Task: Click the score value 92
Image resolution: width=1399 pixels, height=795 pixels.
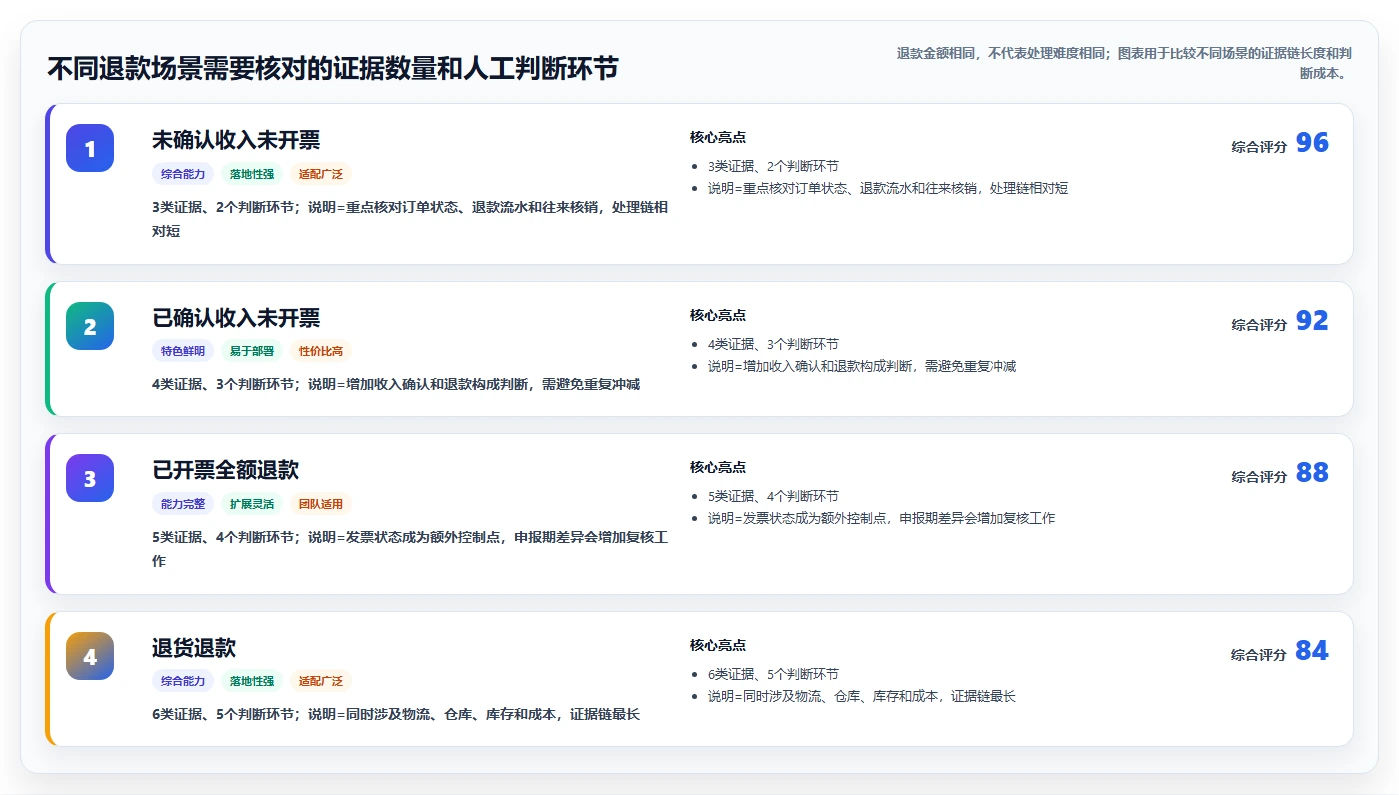Action: click(1312, 321)
